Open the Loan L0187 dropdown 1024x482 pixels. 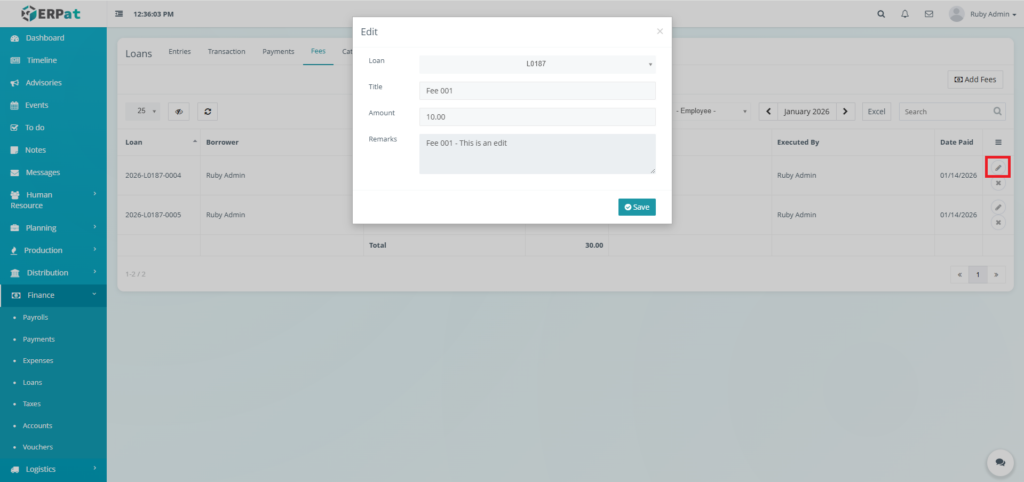(x=537, y=64)
